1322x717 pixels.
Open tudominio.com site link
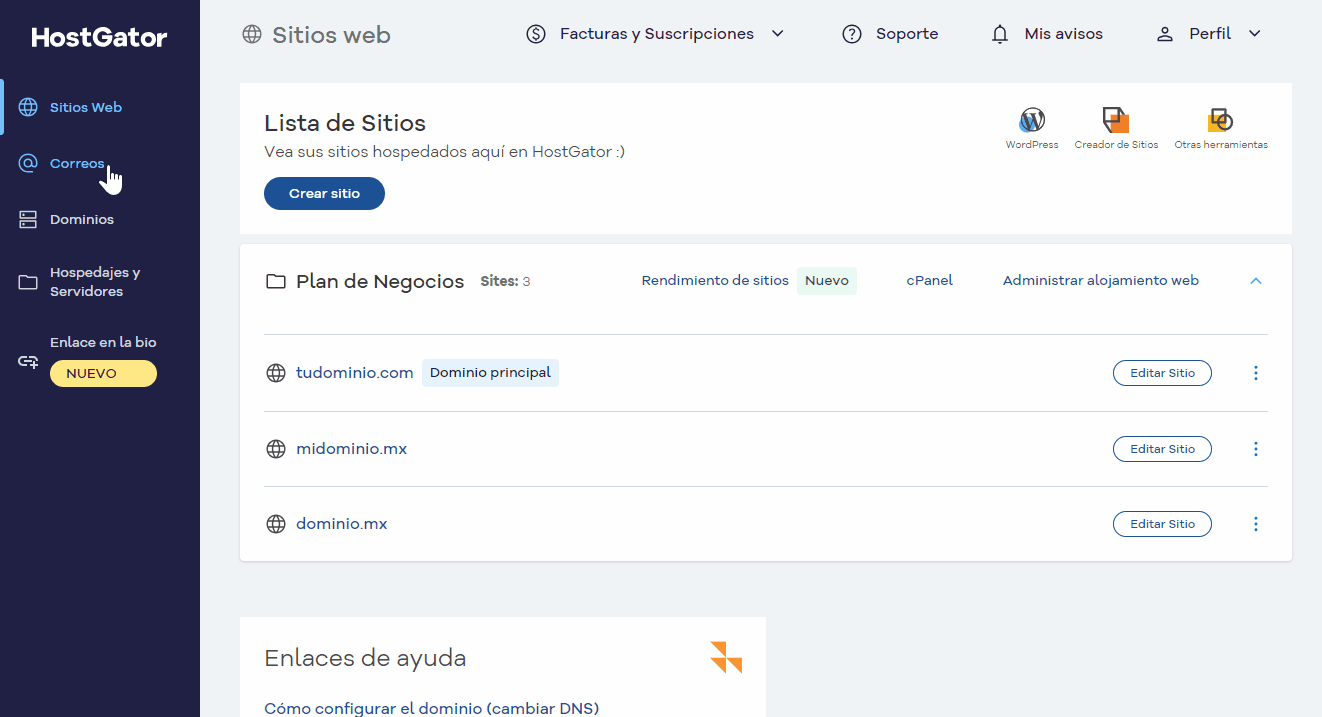pos(355,372)
